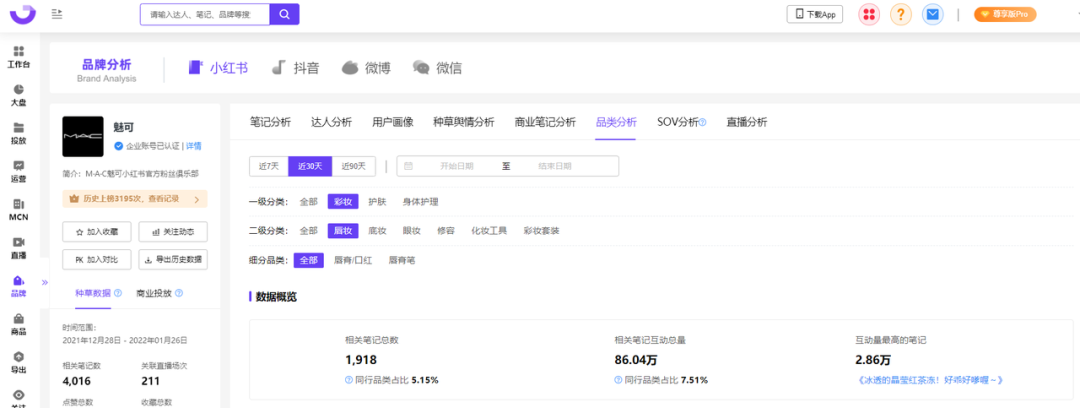Click the purple logo icon at top left
The width and height of the screenshot is (1080, 408).
coord(22,14)
